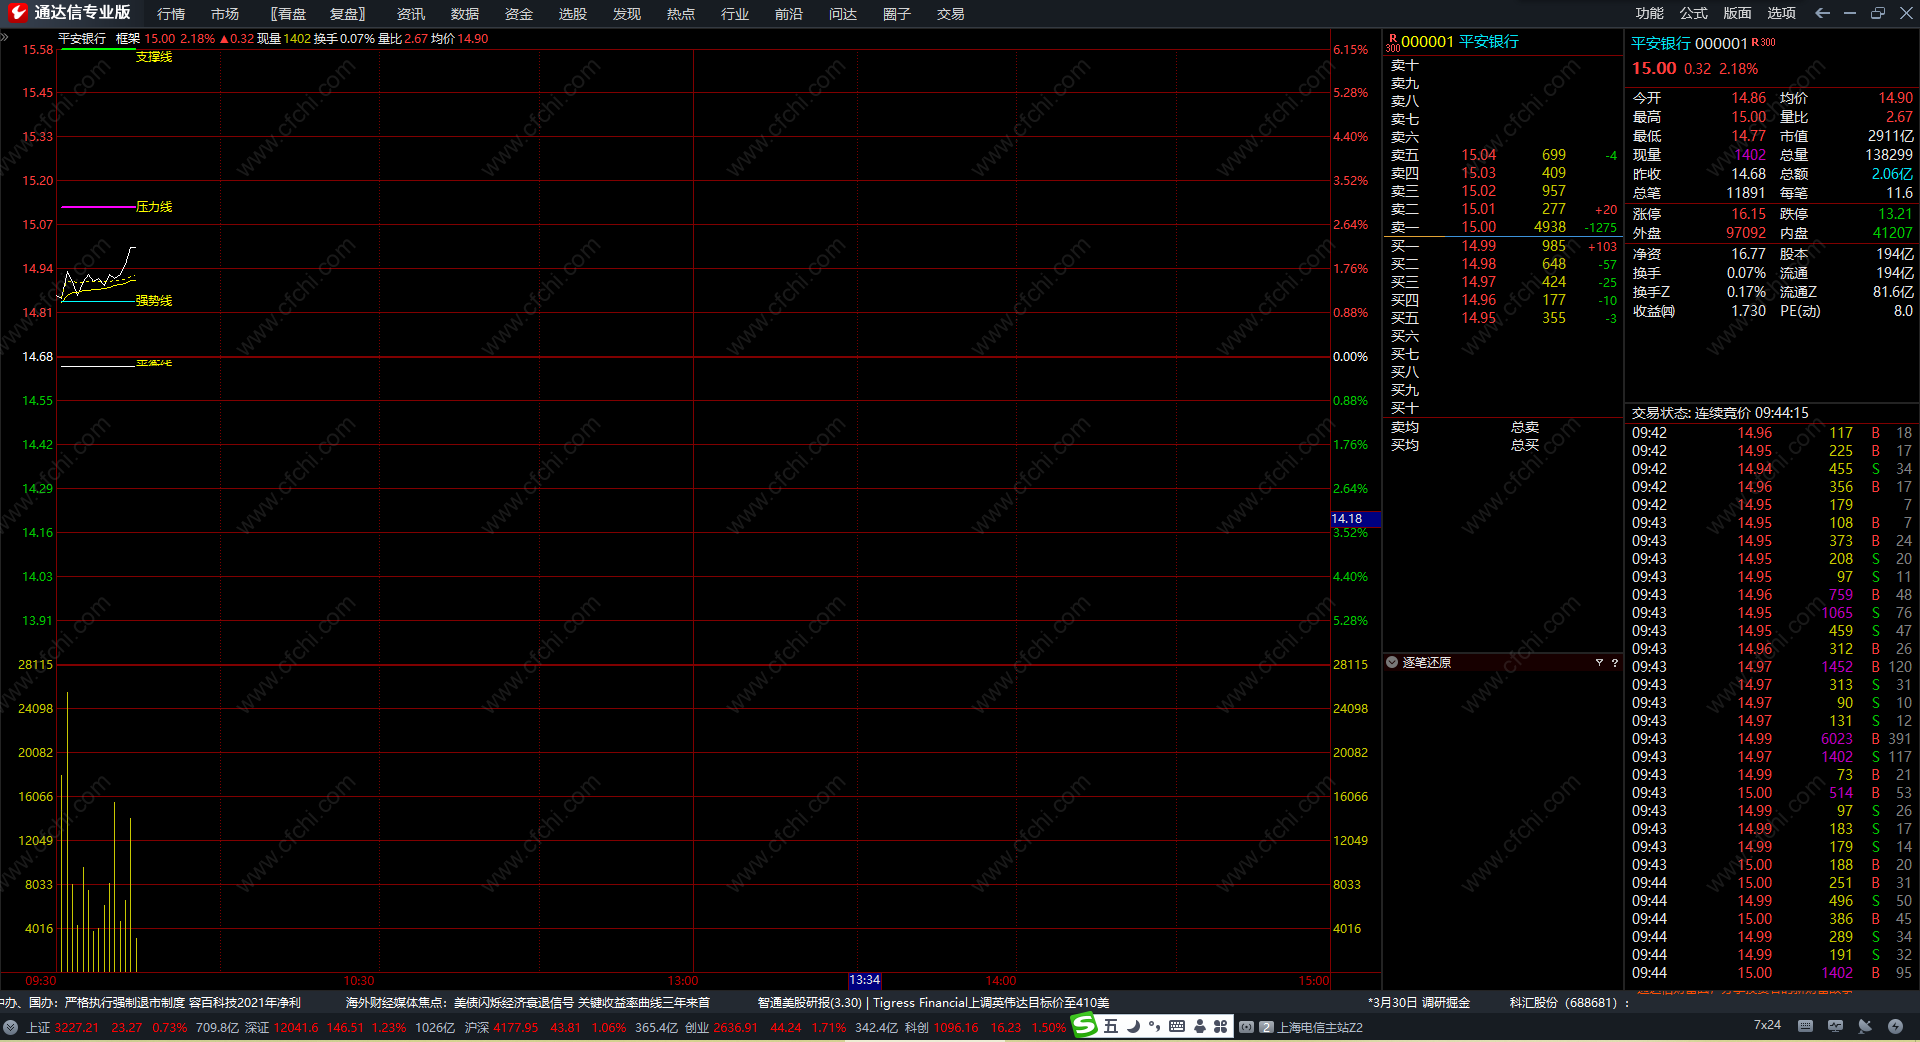Open the 发现 menu
Screen dimensions: 1920x1042
627,14
